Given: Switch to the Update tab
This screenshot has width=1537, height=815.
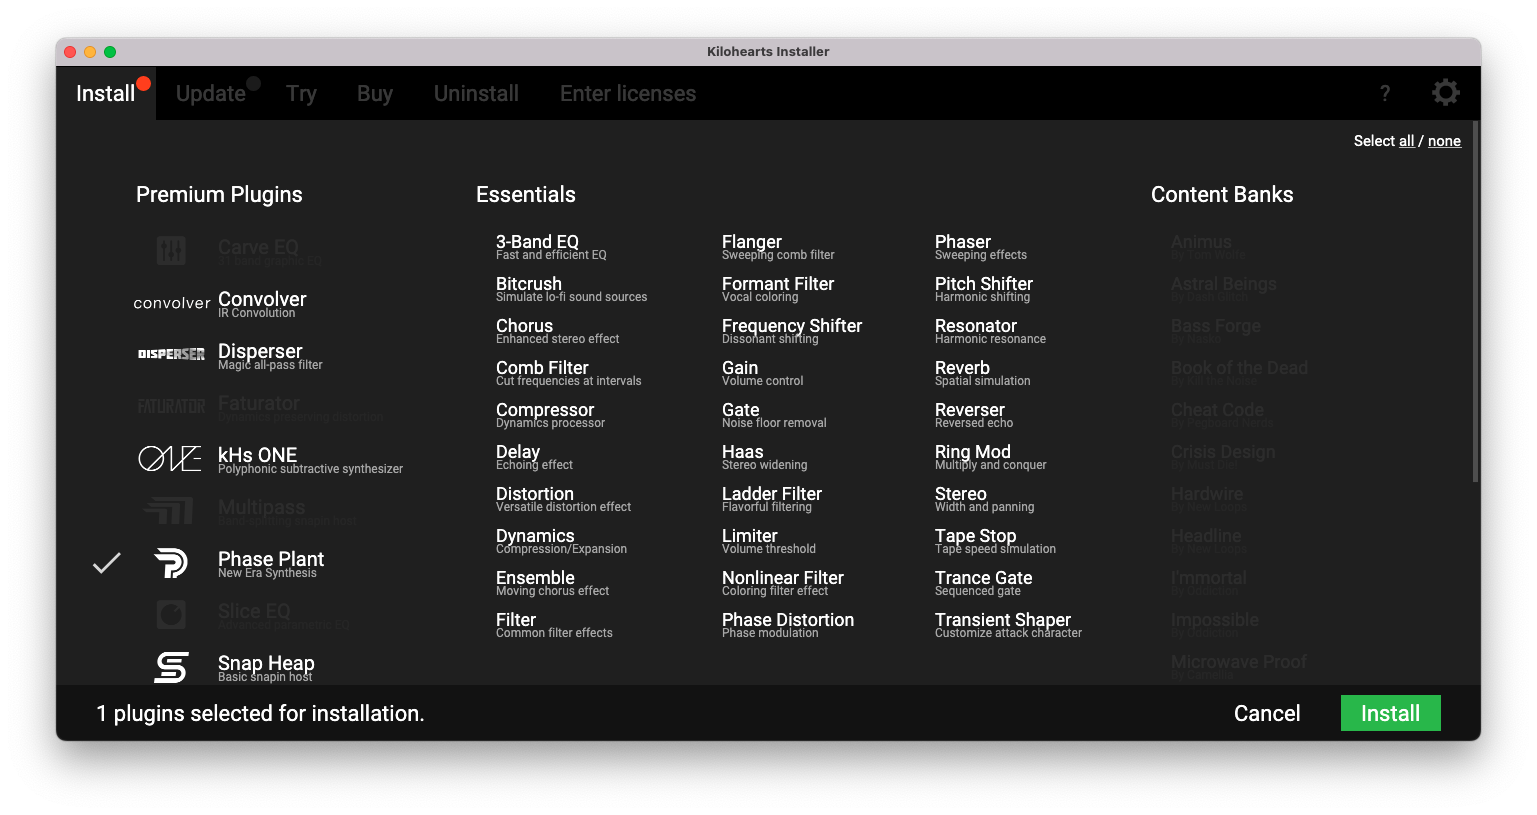Looking at the screenshot, I should pos(211,93).
